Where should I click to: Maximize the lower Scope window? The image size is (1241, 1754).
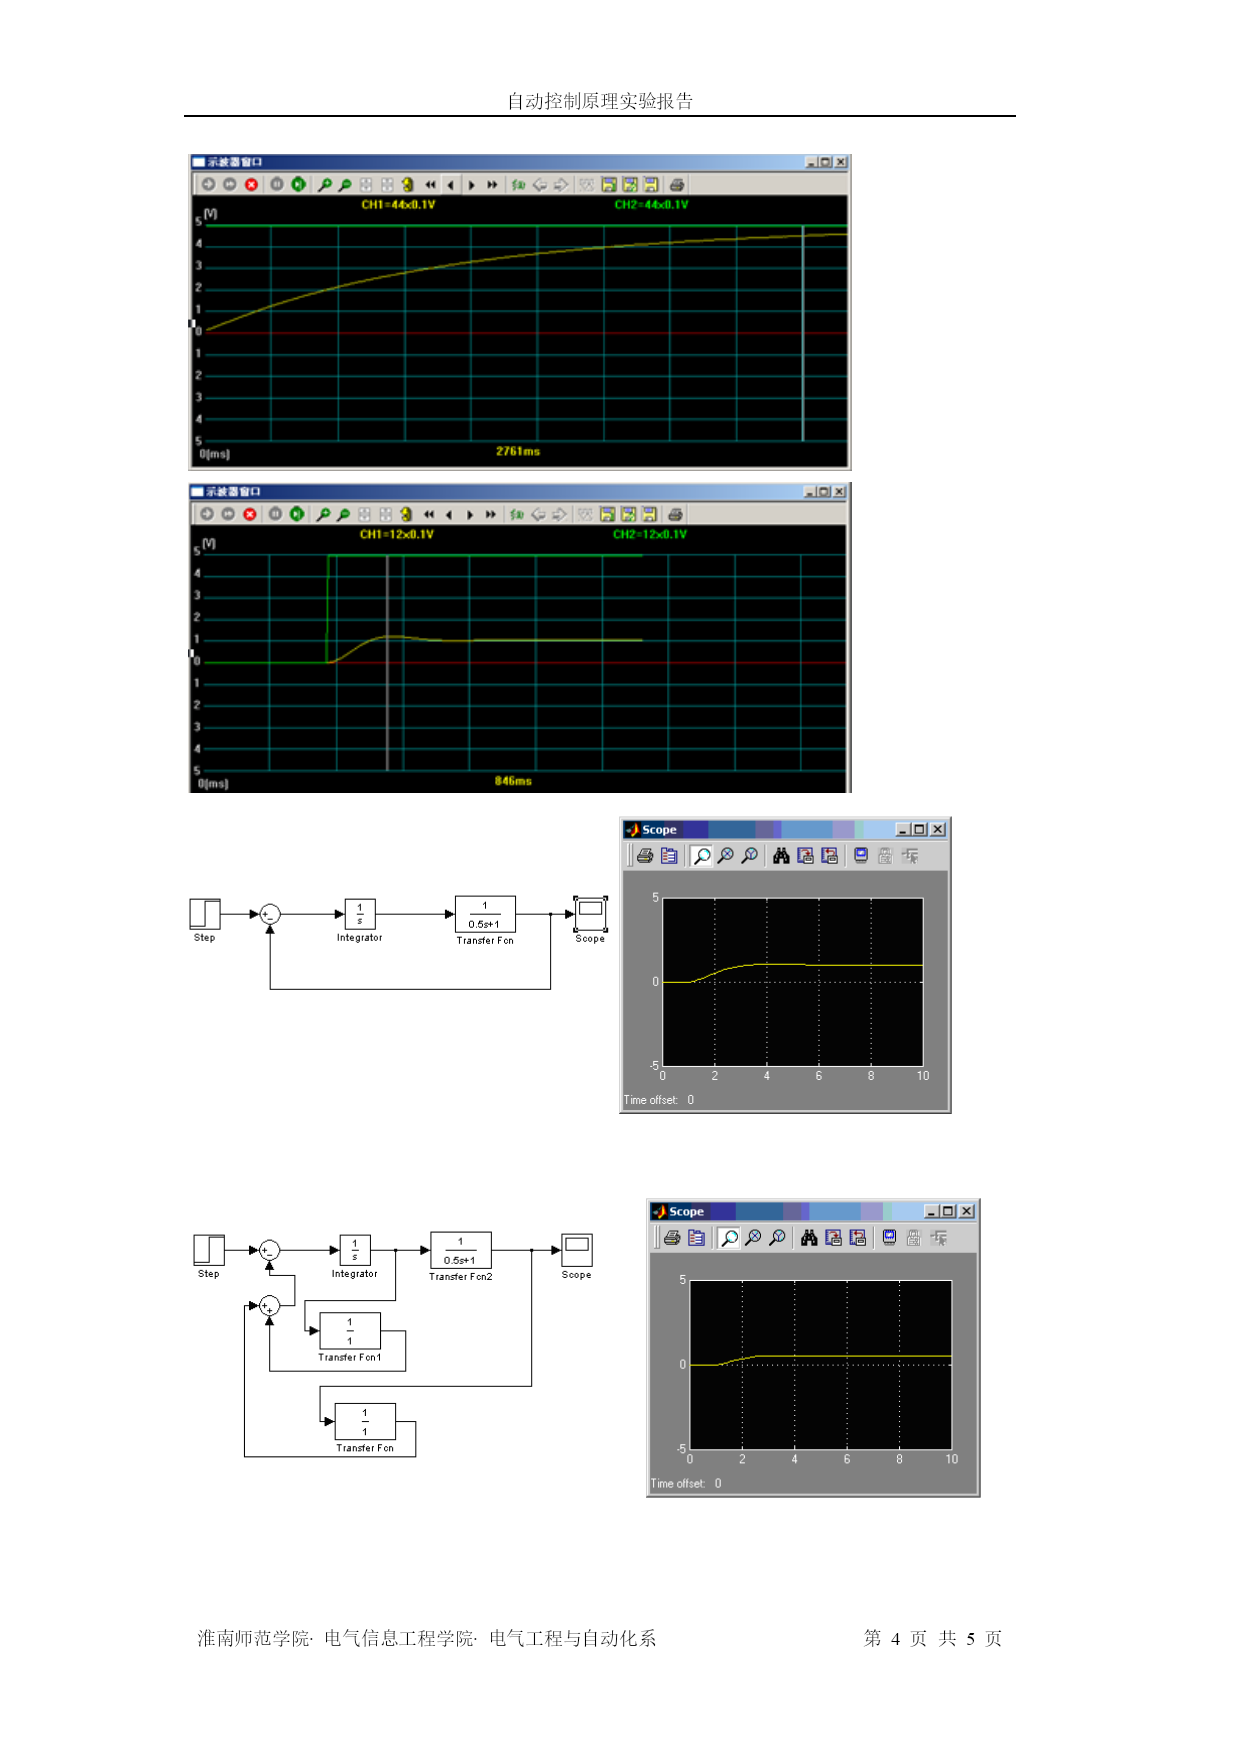coord(948,1211)
